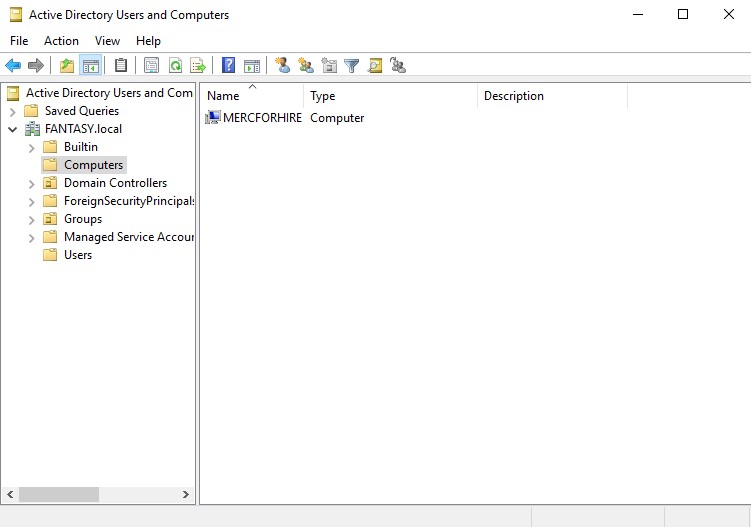Screen dimensions: 751x527
Task: Expand the Builtin tree node
Action: click(32, 147)
